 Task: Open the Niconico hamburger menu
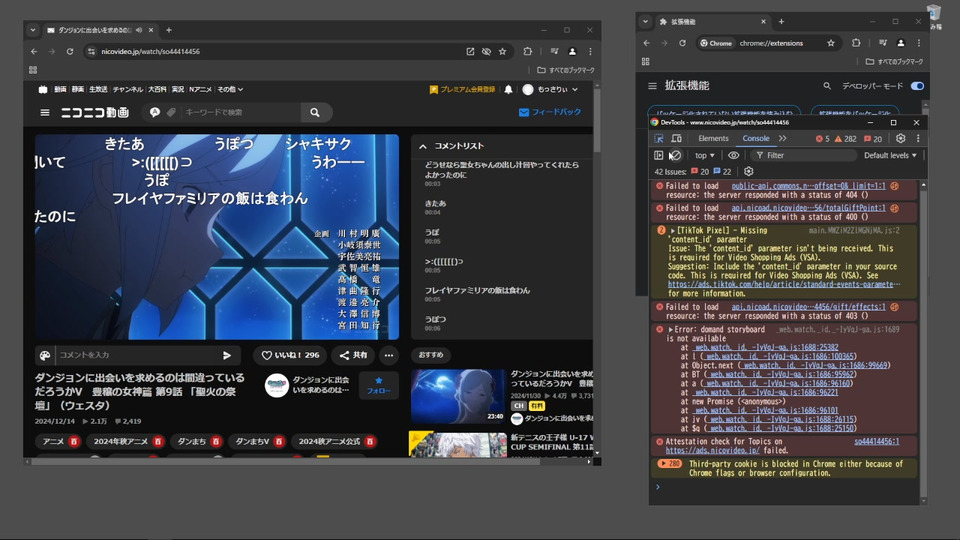(44, 113)
